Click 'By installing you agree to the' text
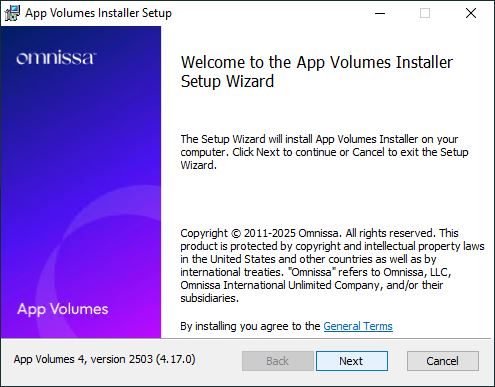Viewport: 495px width, 387px height. pos(250,326)
